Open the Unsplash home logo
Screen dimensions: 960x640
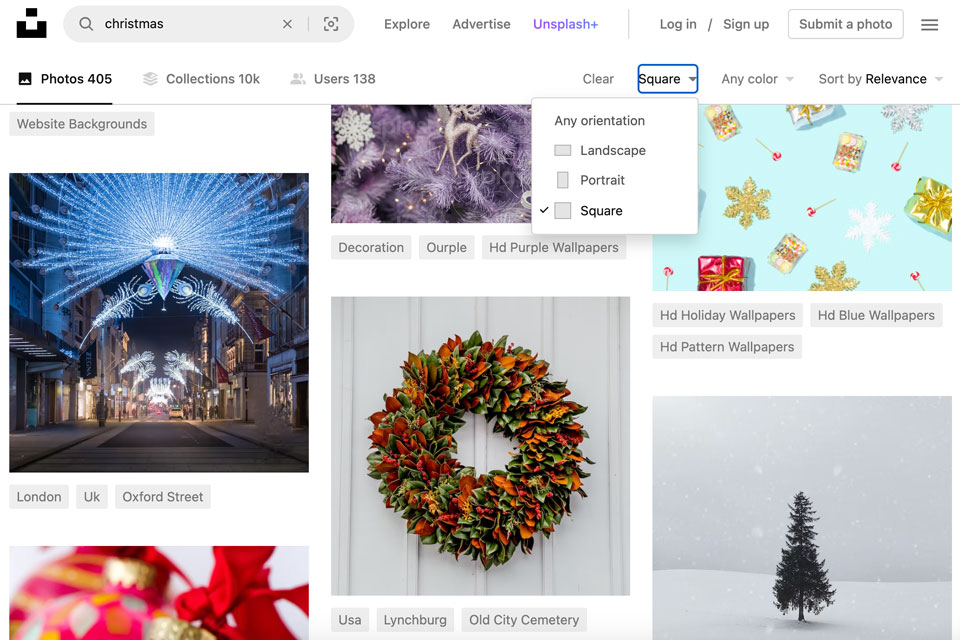pos(31,23)
